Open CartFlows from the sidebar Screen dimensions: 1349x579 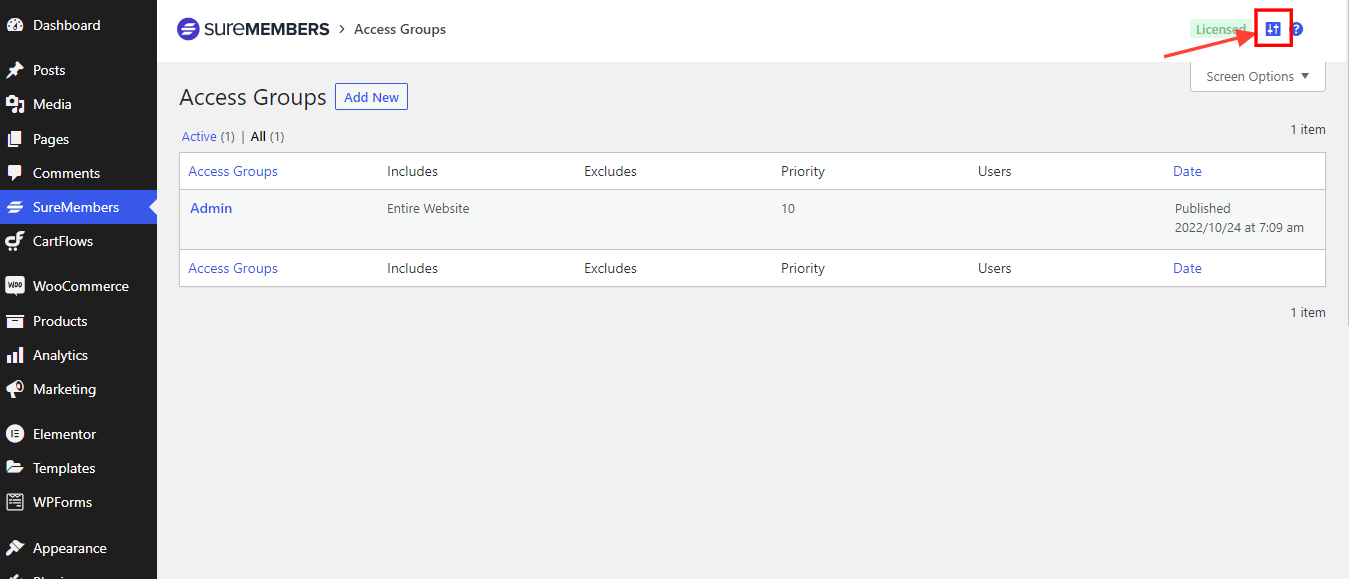[62, 241]
